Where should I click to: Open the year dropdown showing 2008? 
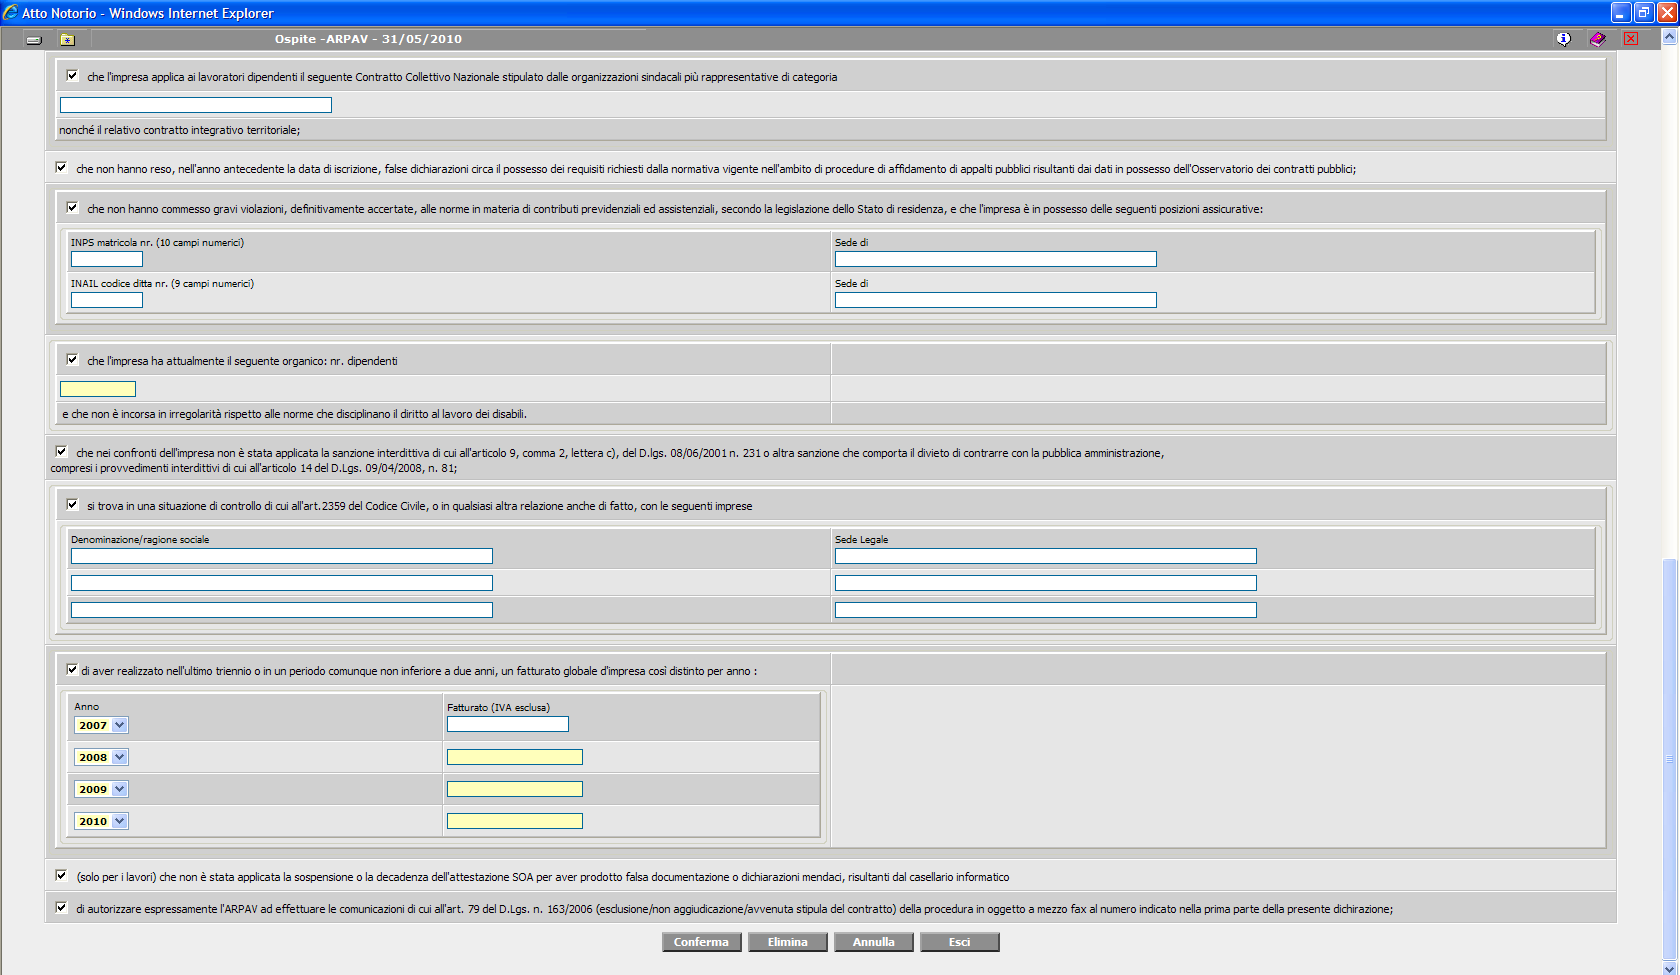(101, 757)
